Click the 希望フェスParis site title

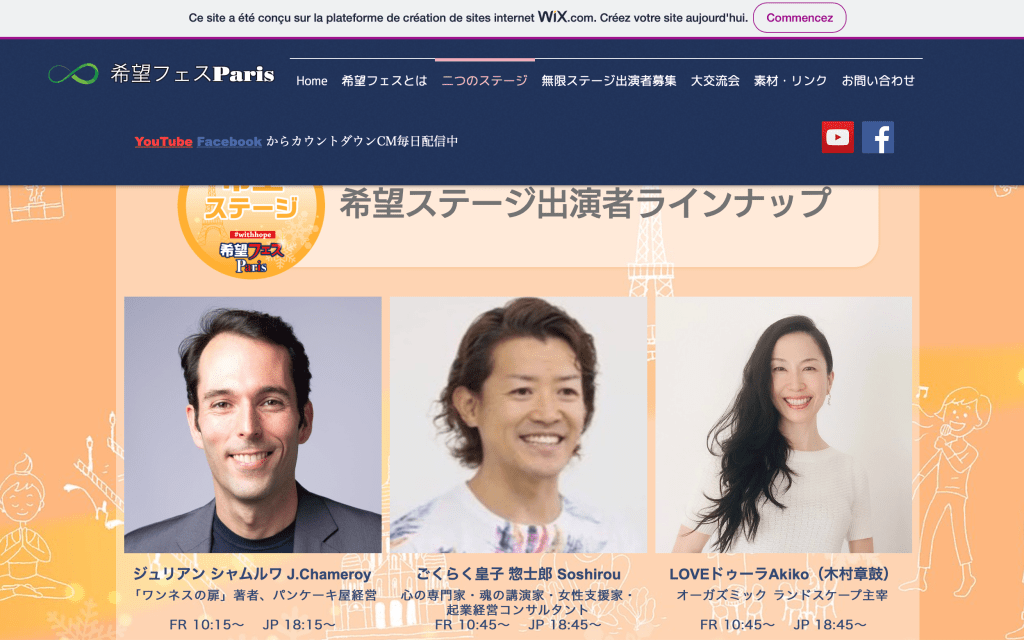[192, 74]
